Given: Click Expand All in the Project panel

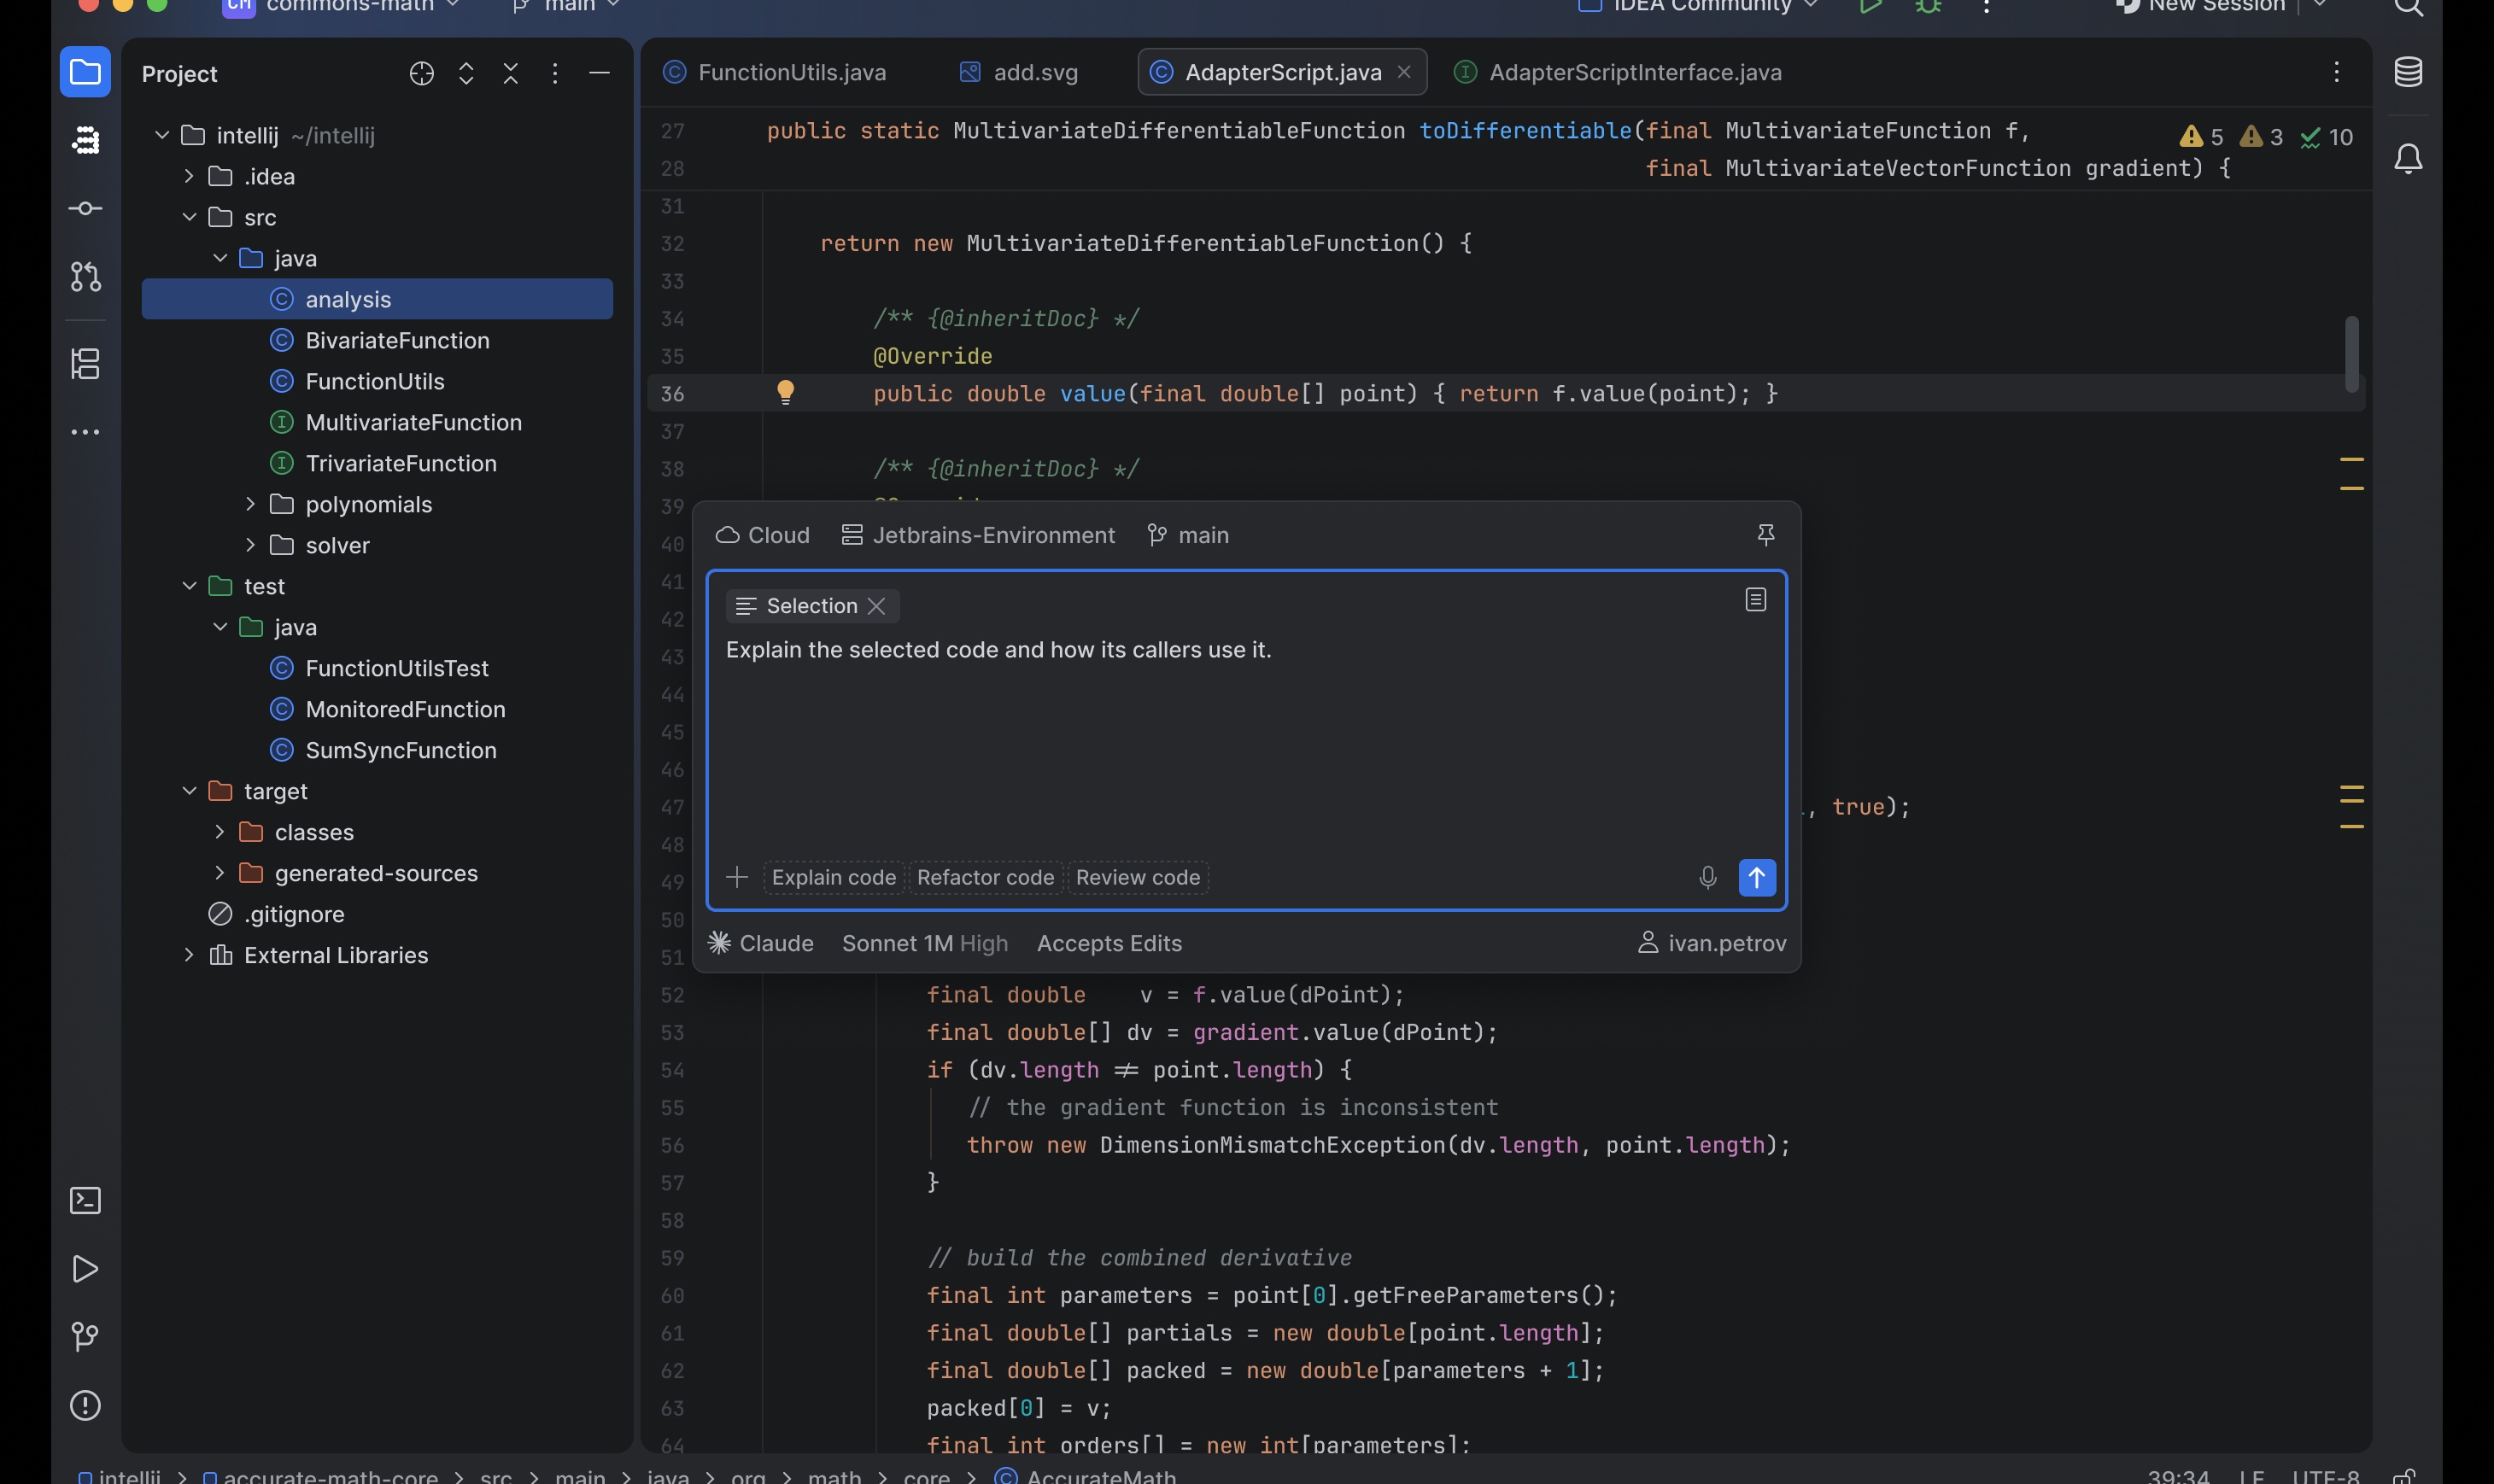Looking at the screenshot, I should (x=466, y=73).
